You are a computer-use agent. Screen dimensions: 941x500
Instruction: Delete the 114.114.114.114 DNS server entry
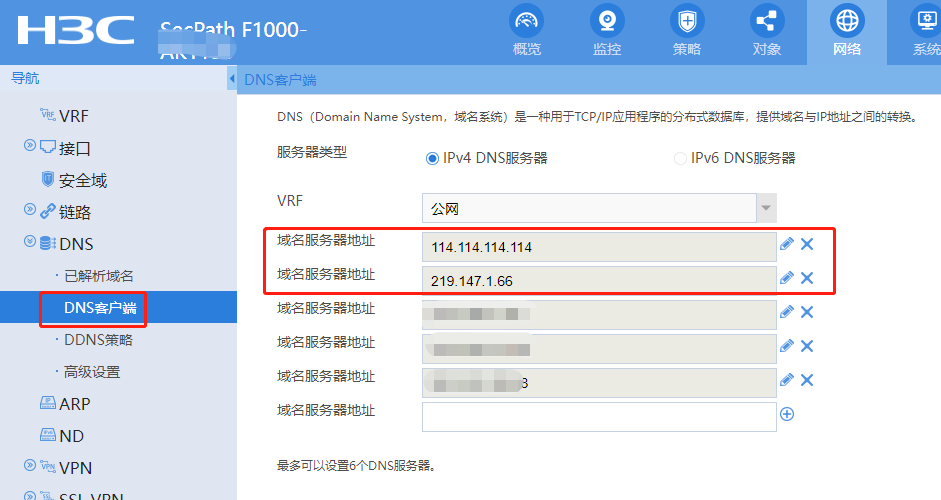click(807, 244)
